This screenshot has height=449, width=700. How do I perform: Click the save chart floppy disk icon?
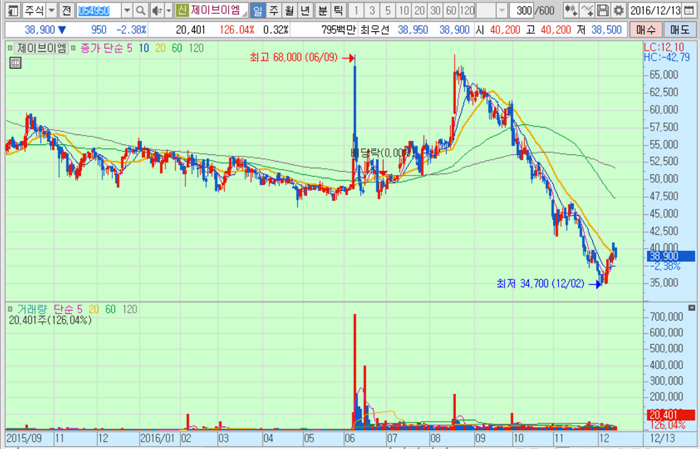coord(603,10)
